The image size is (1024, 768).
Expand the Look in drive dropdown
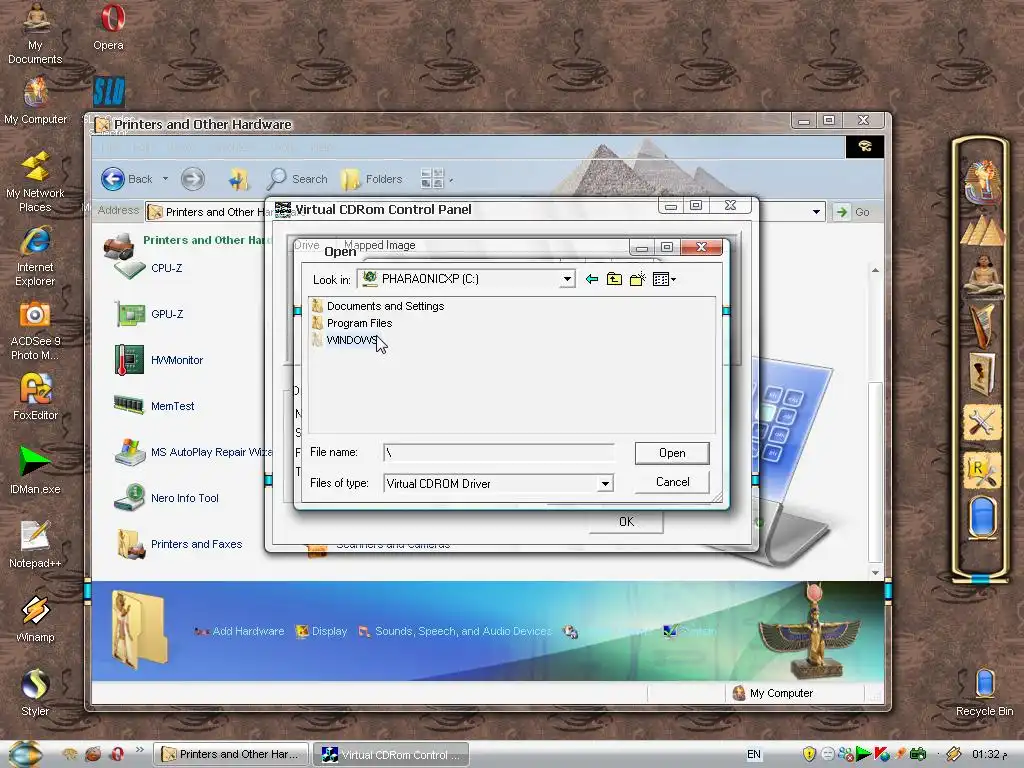(567, 280)
